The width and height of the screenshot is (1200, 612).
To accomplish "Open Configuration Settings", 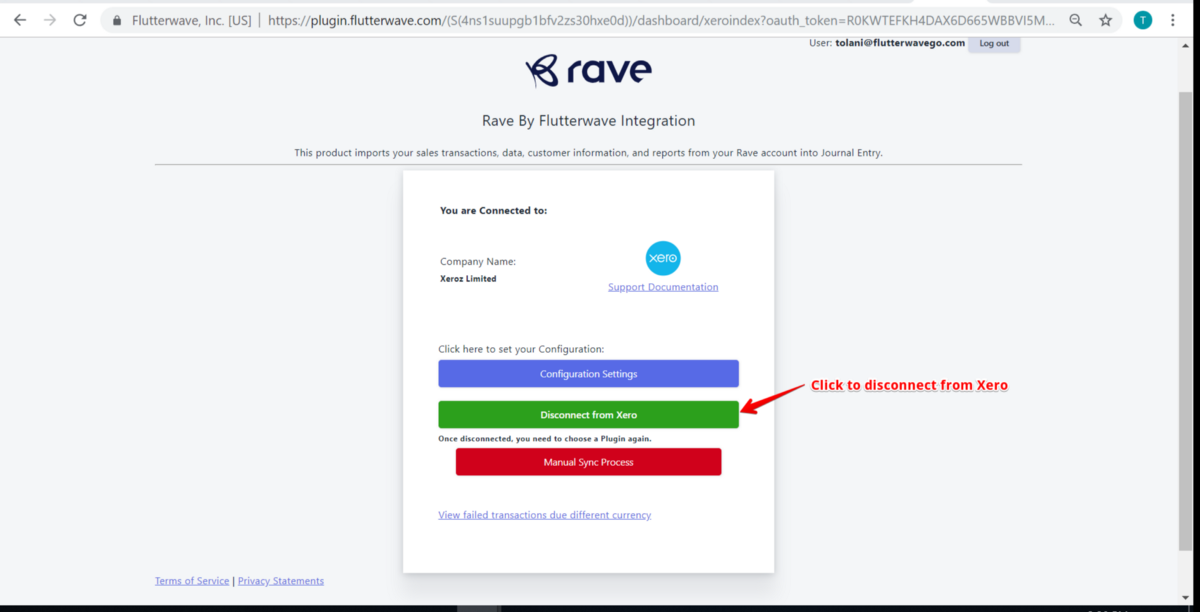I will (x=588, y=374).
